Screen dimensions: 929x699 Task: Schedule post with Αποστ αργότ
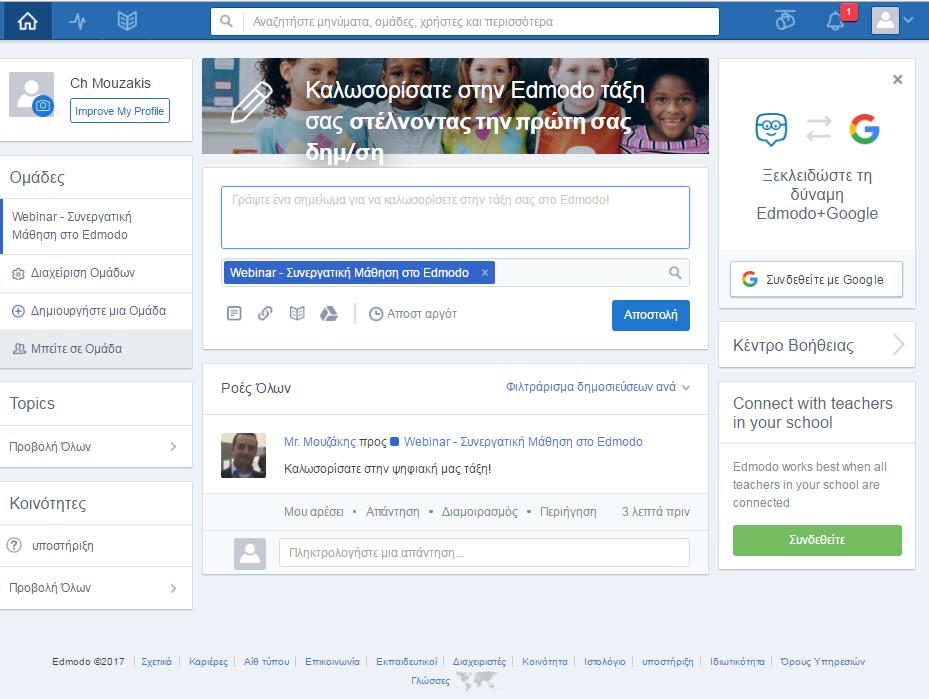[x=413, y=314]
